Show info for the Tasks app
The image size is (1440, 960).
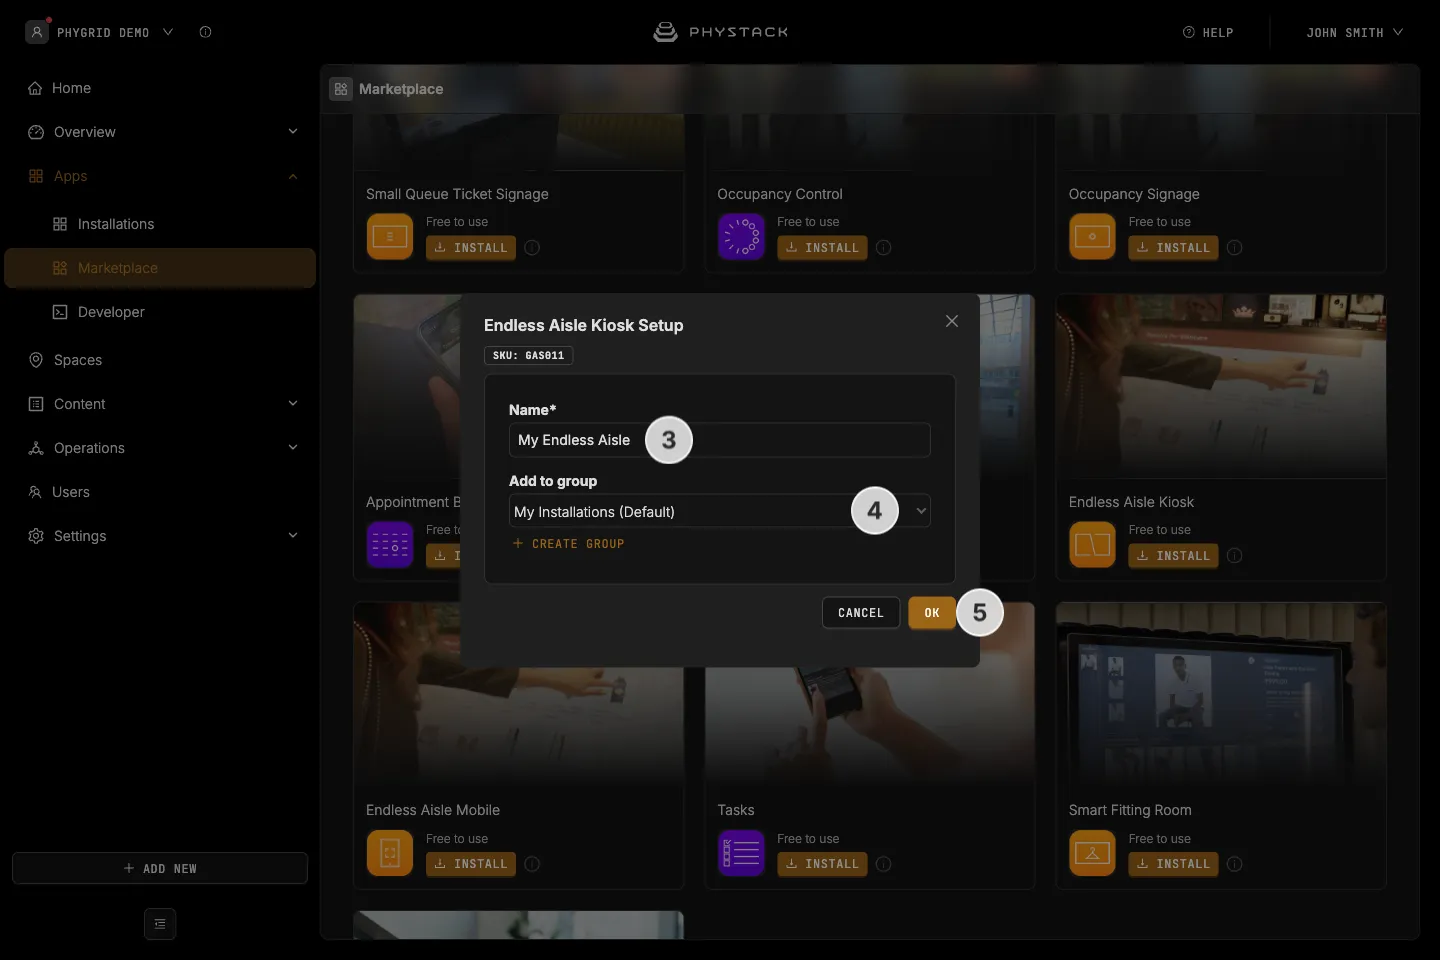[884, 864]
